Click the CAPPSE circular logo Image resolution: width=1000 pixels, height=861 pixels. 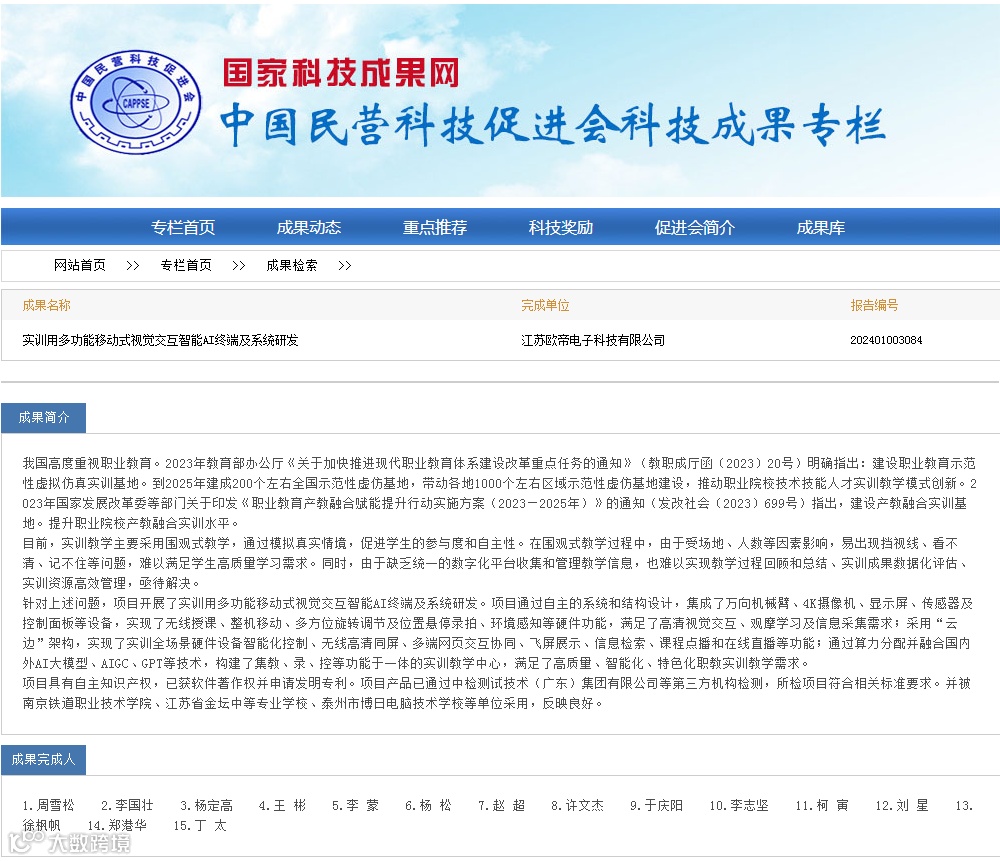135,102
